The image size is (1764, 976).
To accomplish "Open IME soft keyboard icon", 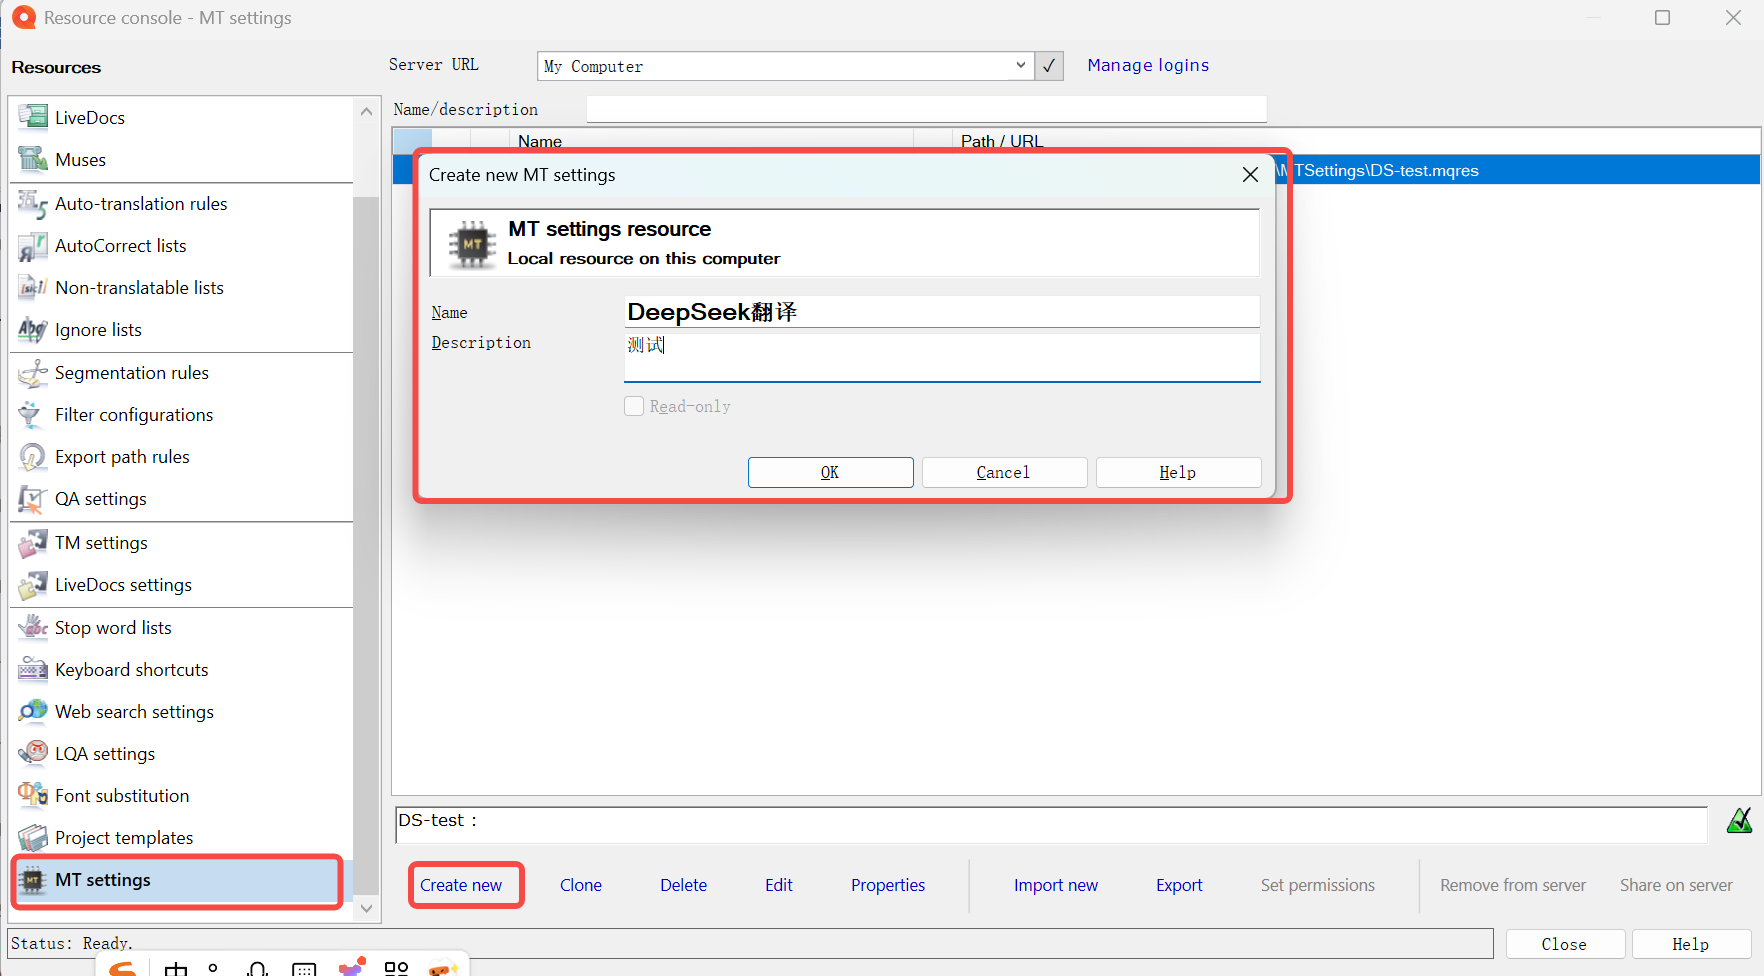I will (304, 969).
